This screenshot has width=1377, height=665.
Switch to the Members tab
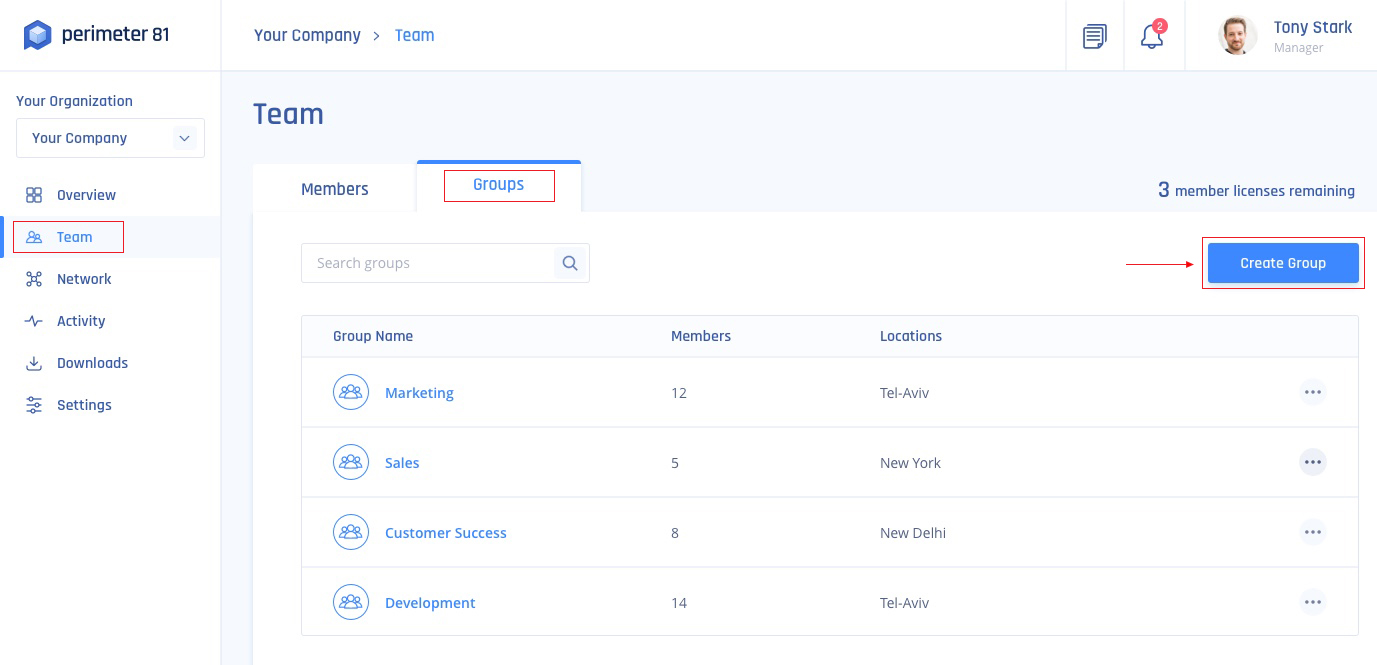pos(335,189)
